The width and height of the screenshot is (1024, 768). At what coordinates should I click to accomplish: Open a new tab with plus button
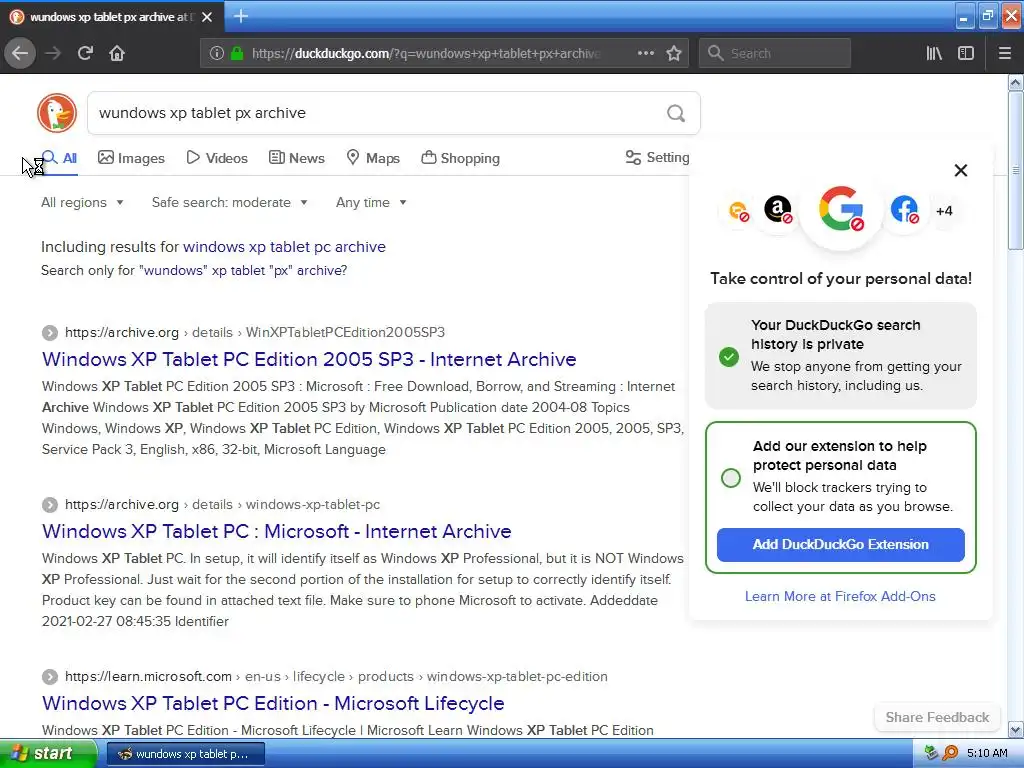point(240,16)
